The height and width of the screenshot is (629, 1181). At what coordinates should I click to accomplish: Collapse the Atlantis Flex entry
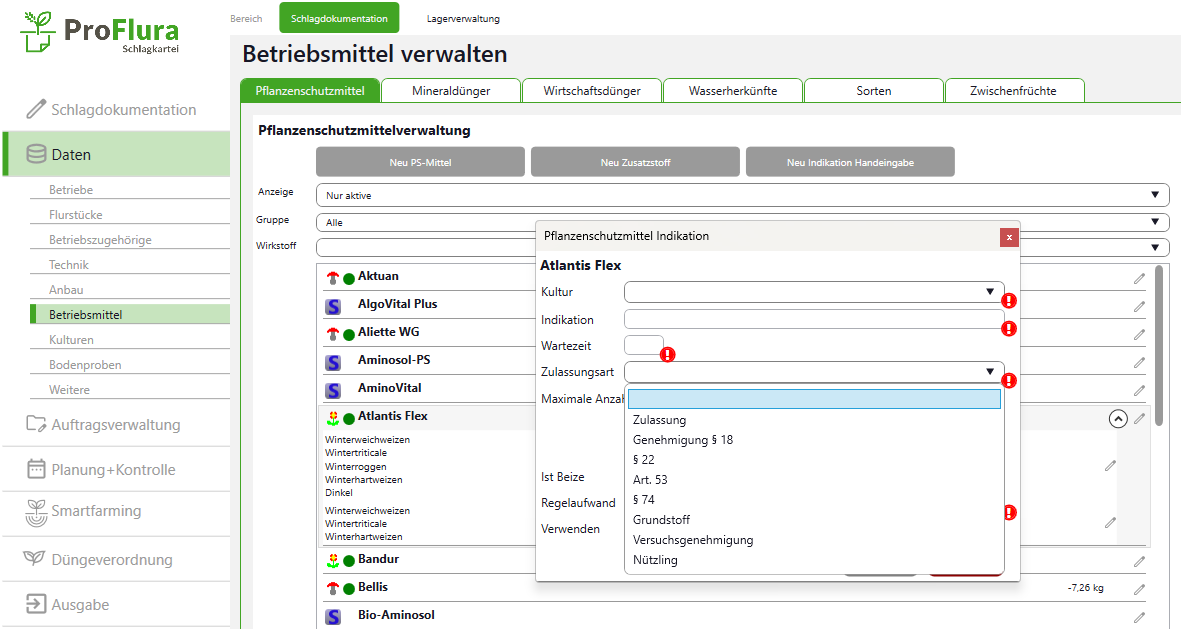point(1118,419)
